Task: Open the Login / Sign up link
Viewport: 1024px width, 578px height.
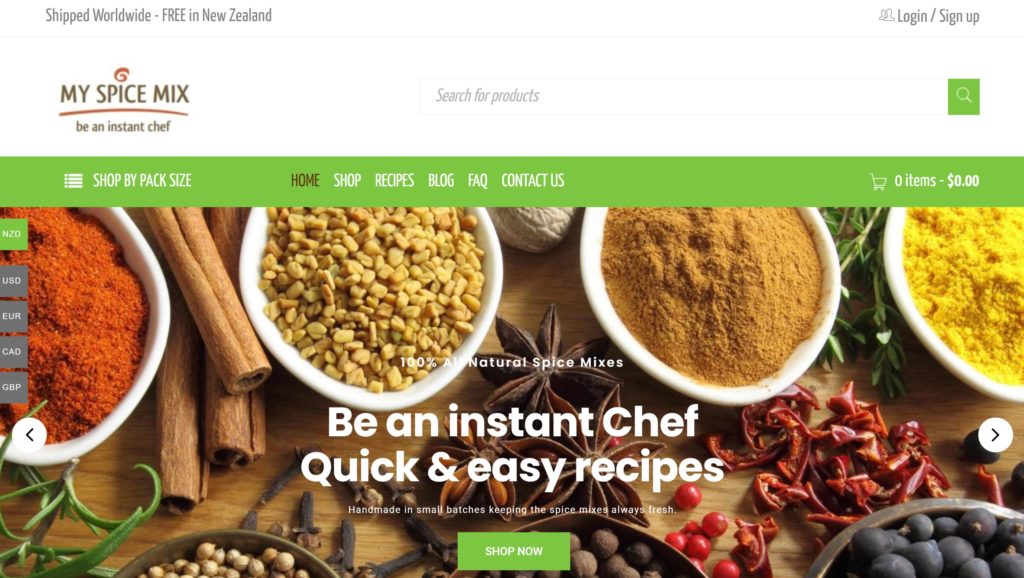Action: pos(938,16)
